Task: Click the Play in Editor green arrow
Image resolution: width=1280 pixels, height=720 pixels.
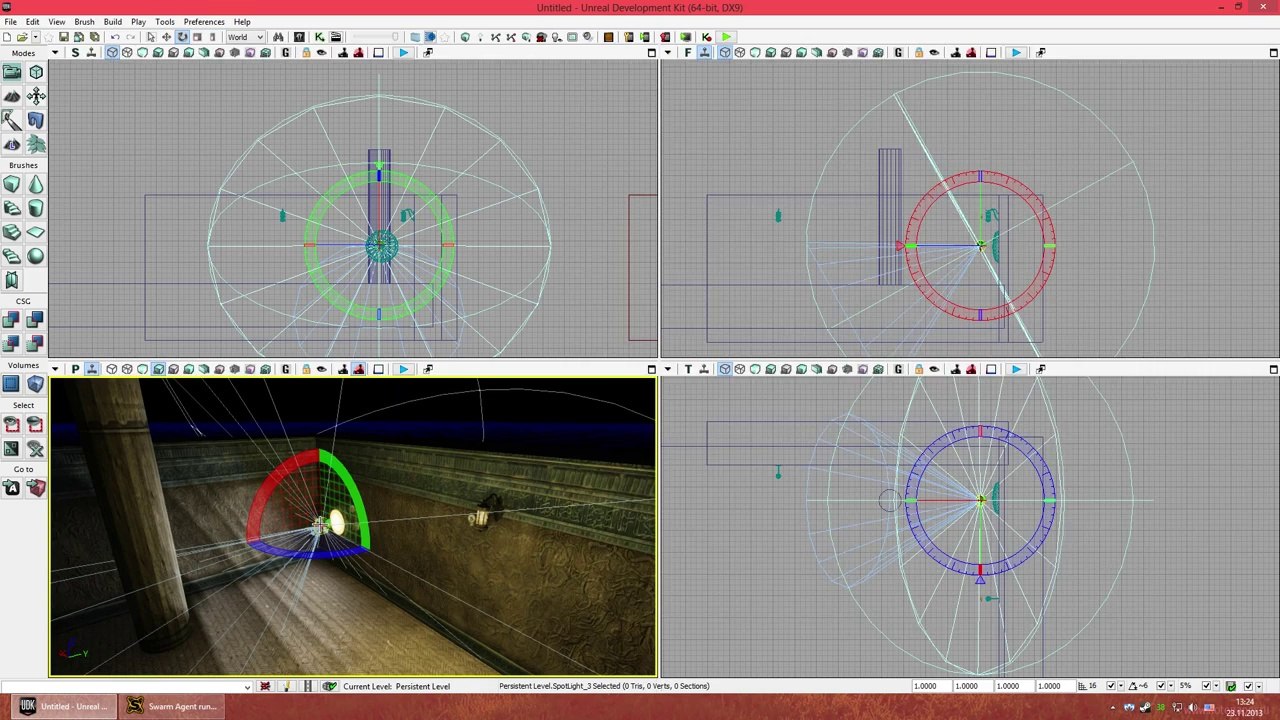Action: 726,37
